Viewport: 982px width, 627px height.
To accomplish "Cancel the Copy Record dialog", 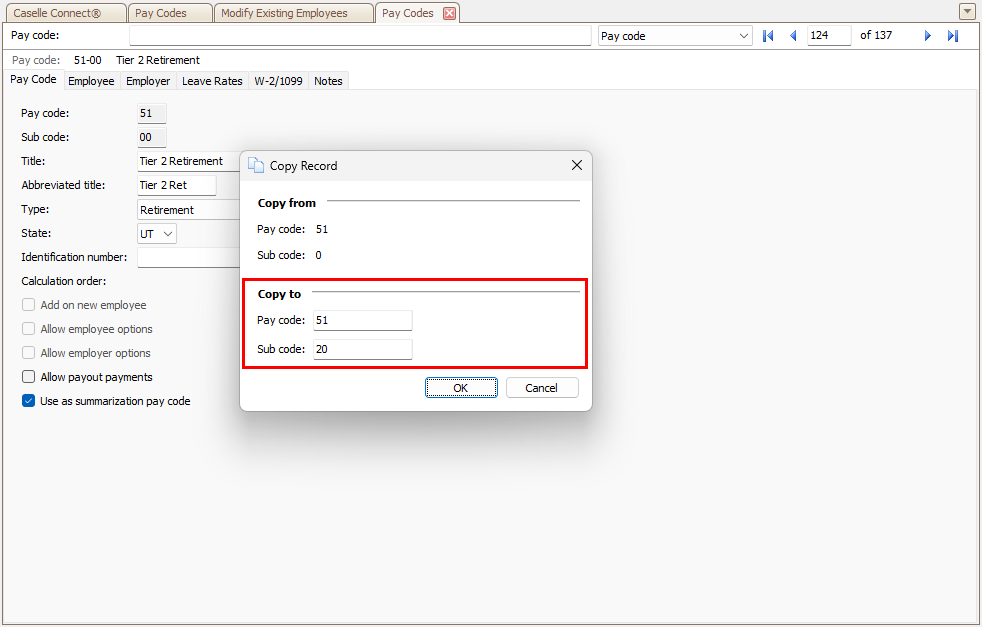I will coord(541,388).
